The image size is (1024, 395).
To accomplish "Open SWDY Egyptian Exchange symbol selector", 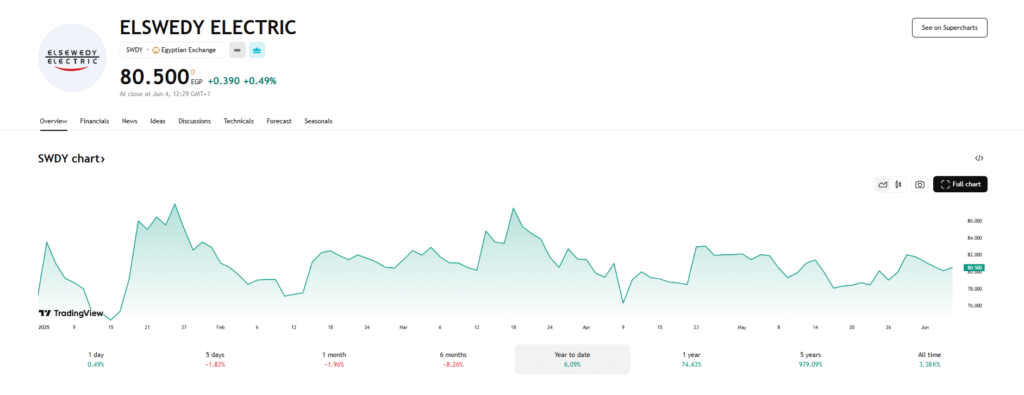I will [x=172, y=50].
